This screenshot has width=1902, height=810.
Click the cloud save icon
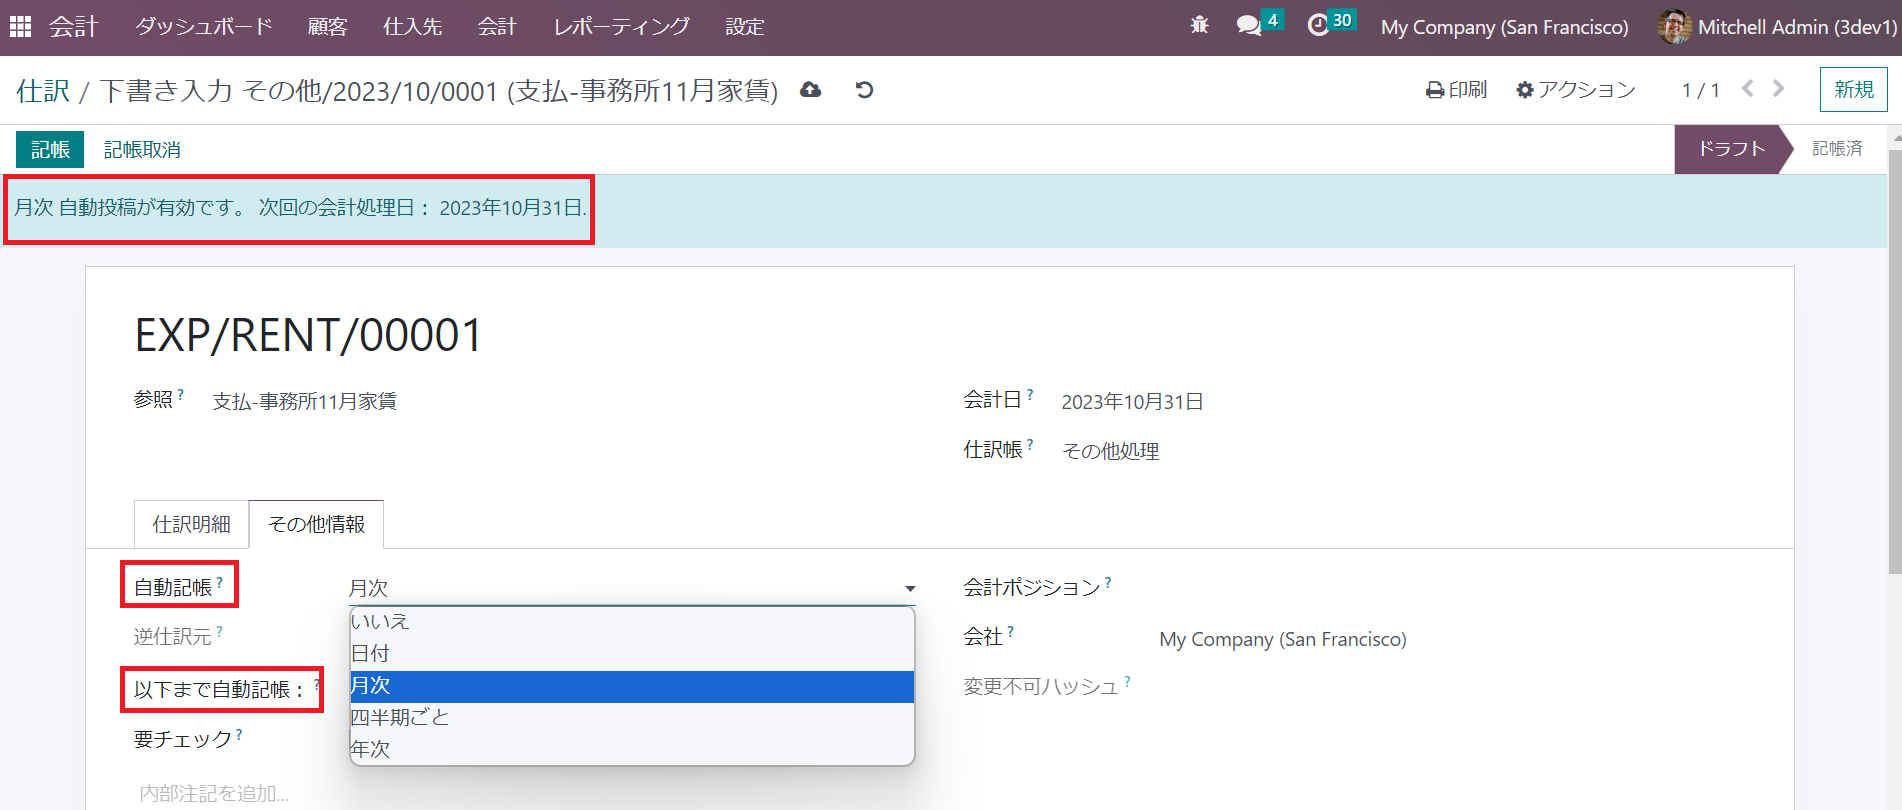point(811,90)
